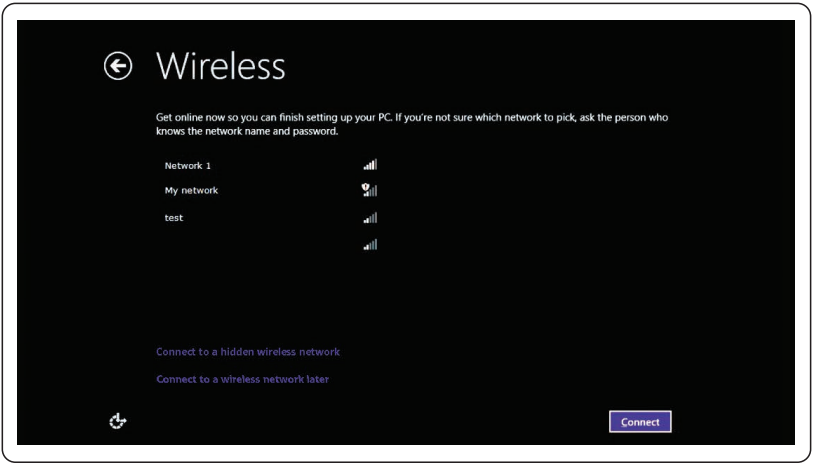Click the "Wireless" page heading

(x=221, y=66)
